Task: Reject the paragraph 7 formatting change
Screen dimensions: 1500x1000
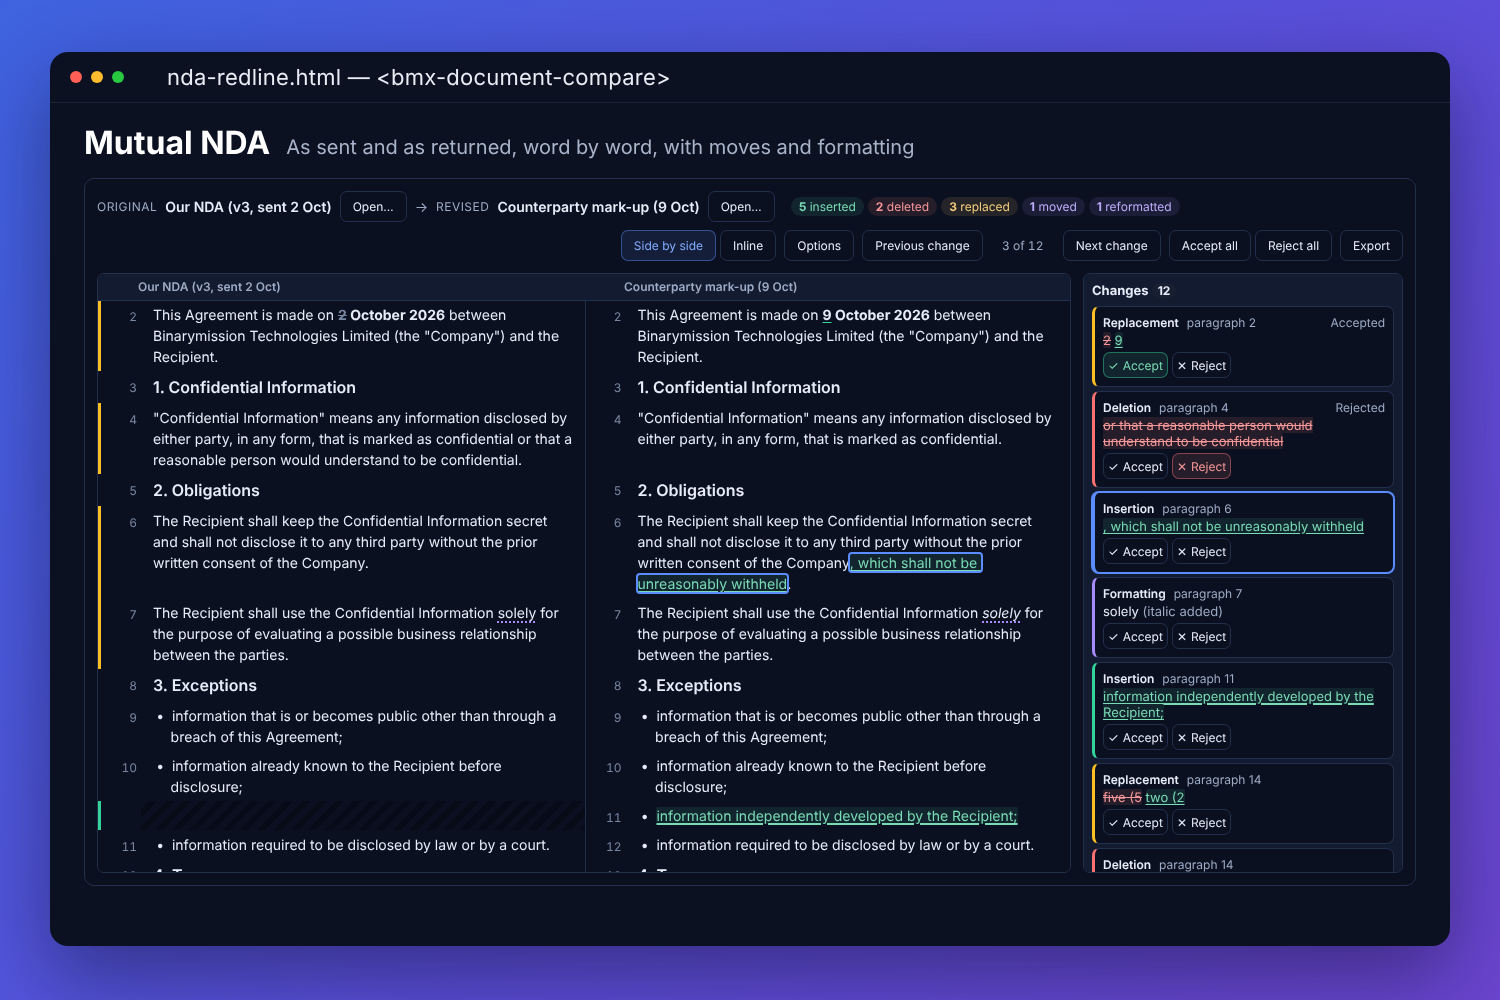Action: coord(1201,637)
